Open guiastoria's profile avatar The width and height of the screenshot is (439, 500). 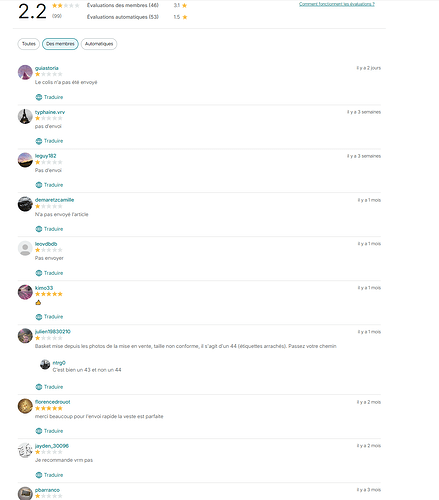pyautogui.click(x=25, y=72)
